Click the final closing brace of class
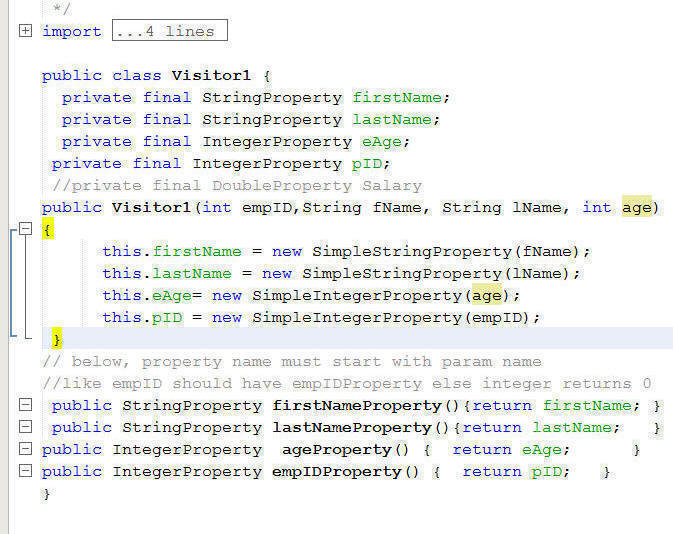673x534 pixels. (x=46, y=494)
